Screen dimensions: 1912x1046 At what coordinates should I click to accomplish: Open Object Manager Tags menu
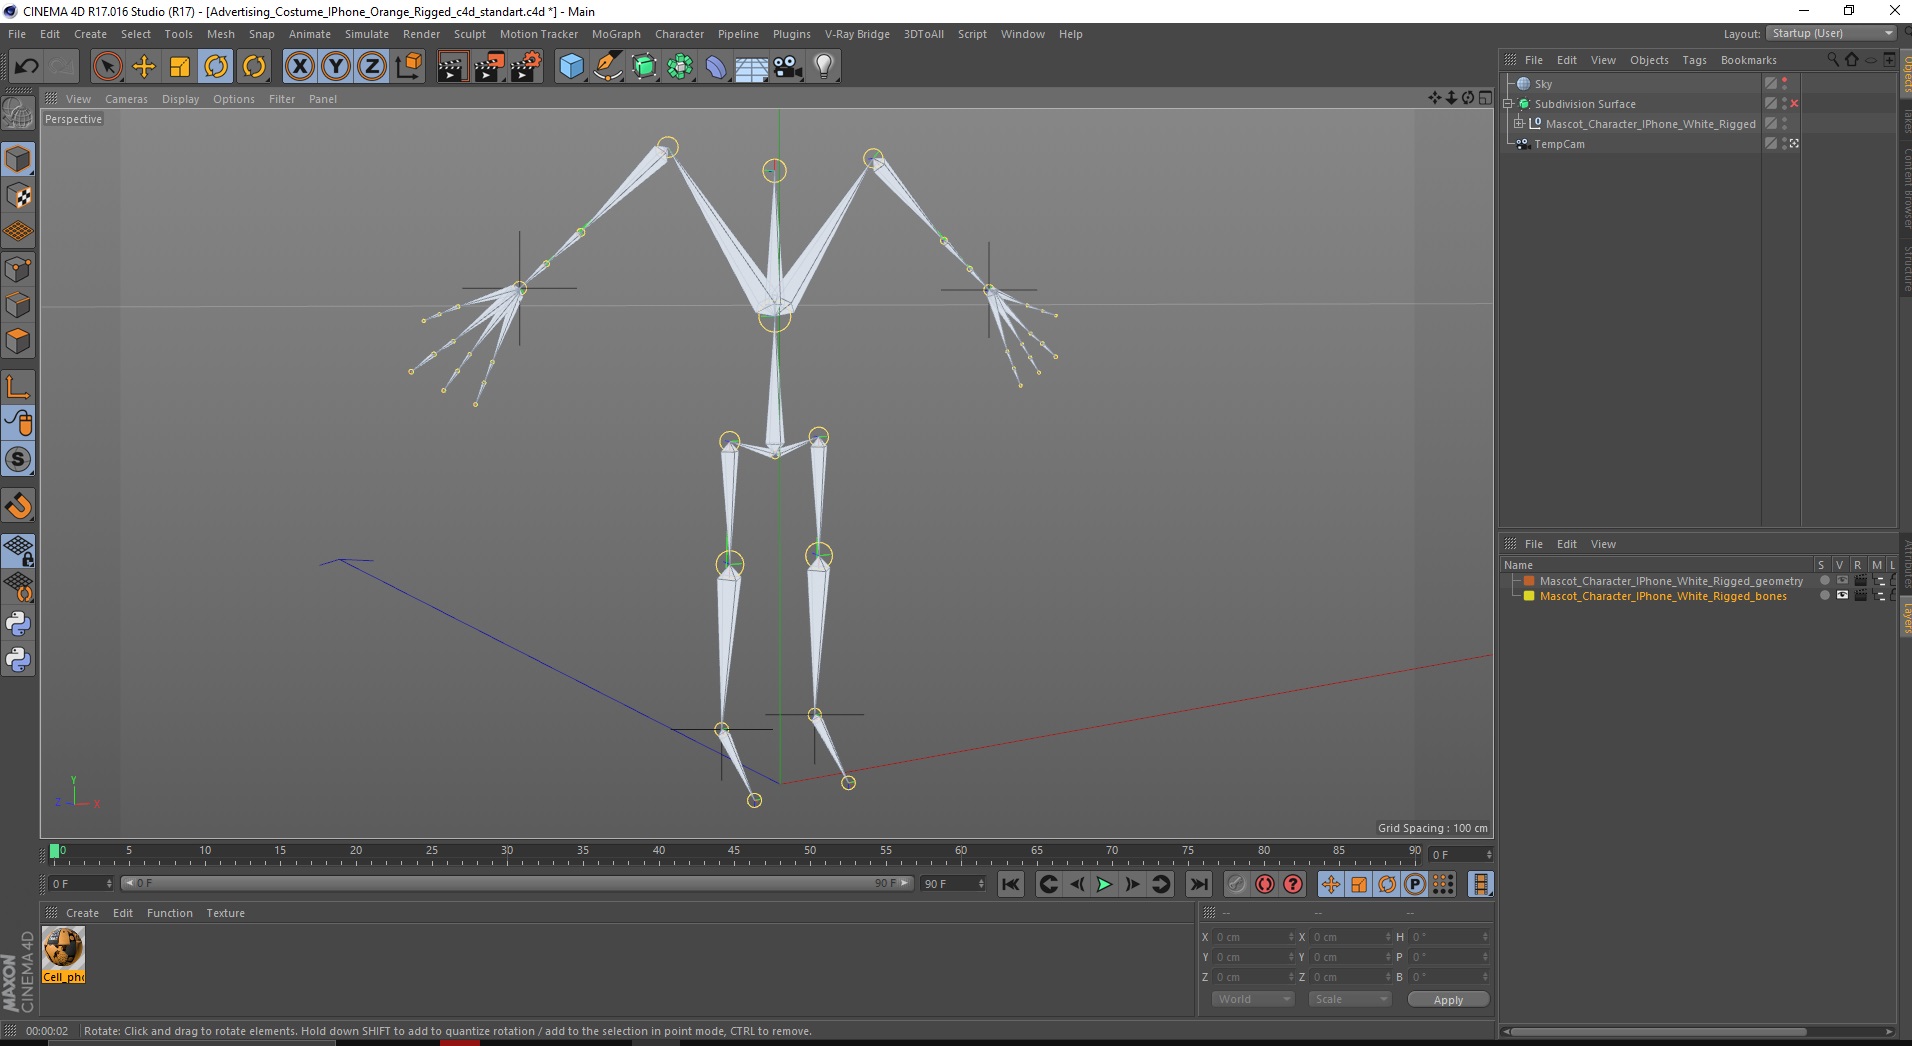point(1694,60)
